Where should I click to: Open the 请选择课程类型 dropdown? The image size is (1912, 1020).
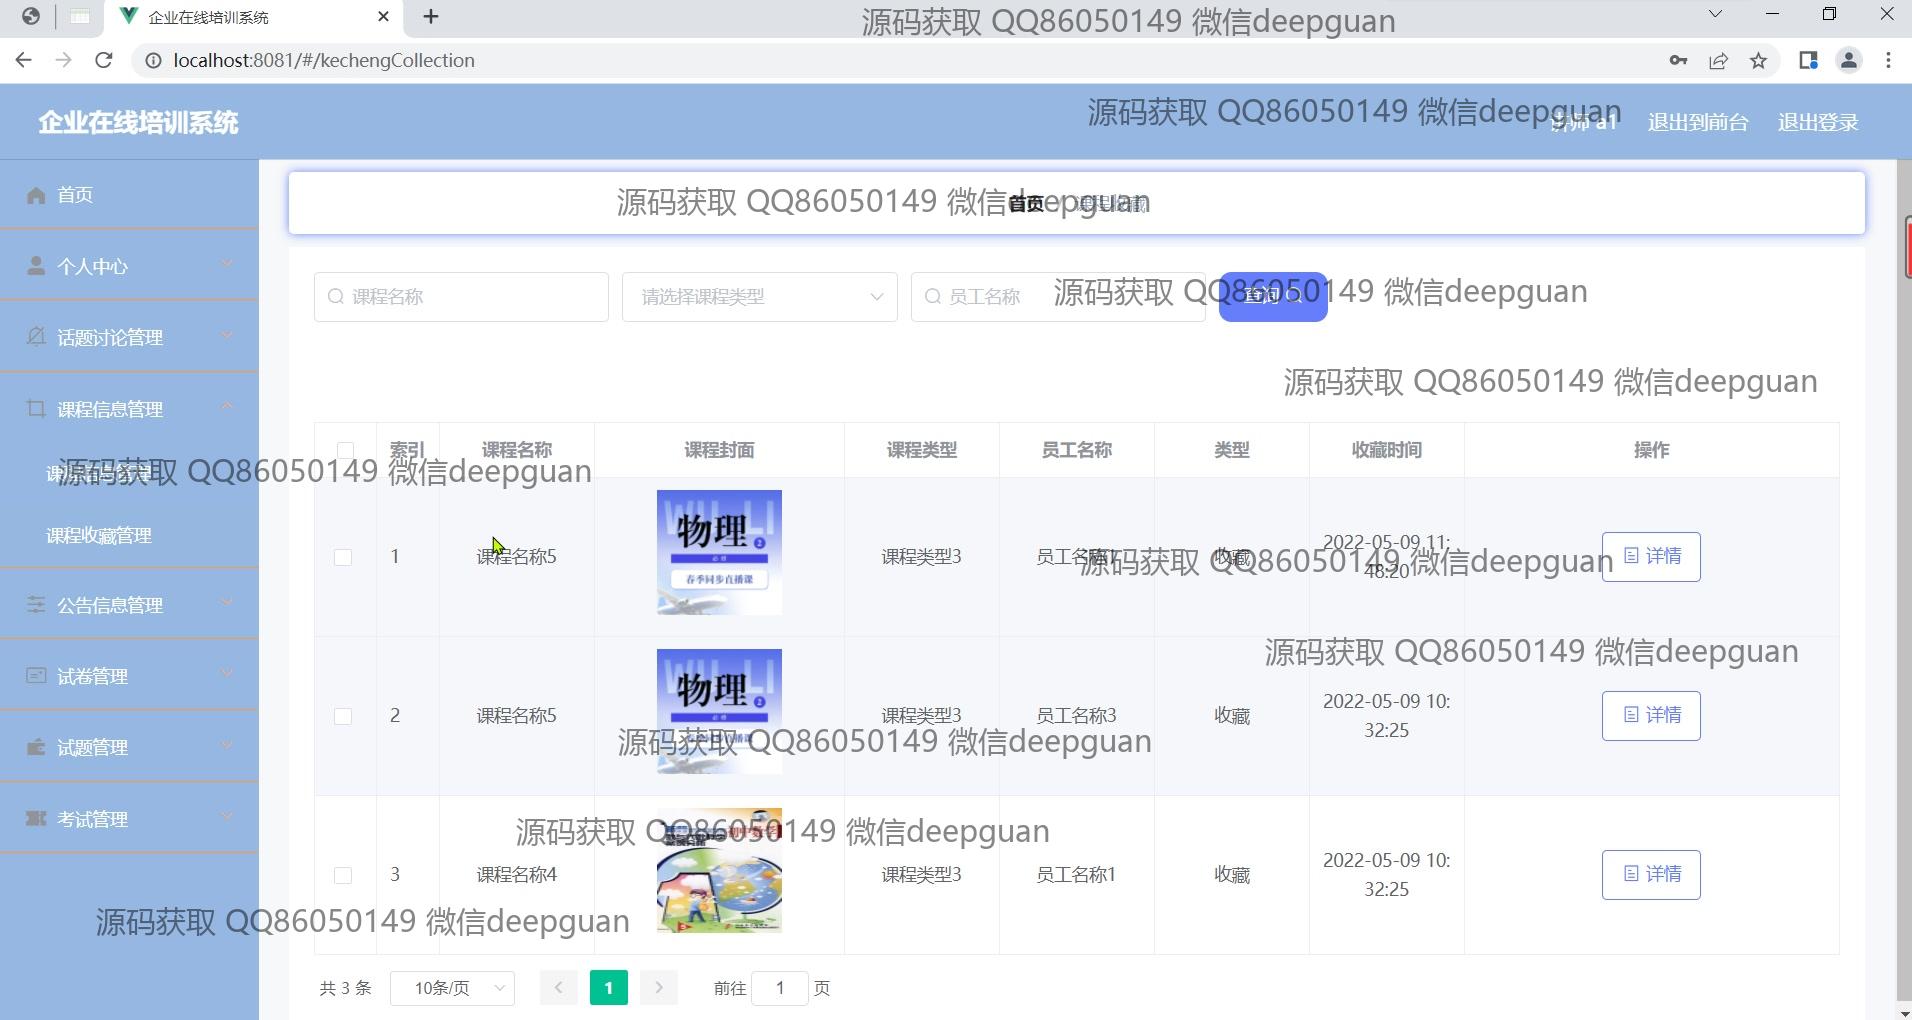click(759, 297)
